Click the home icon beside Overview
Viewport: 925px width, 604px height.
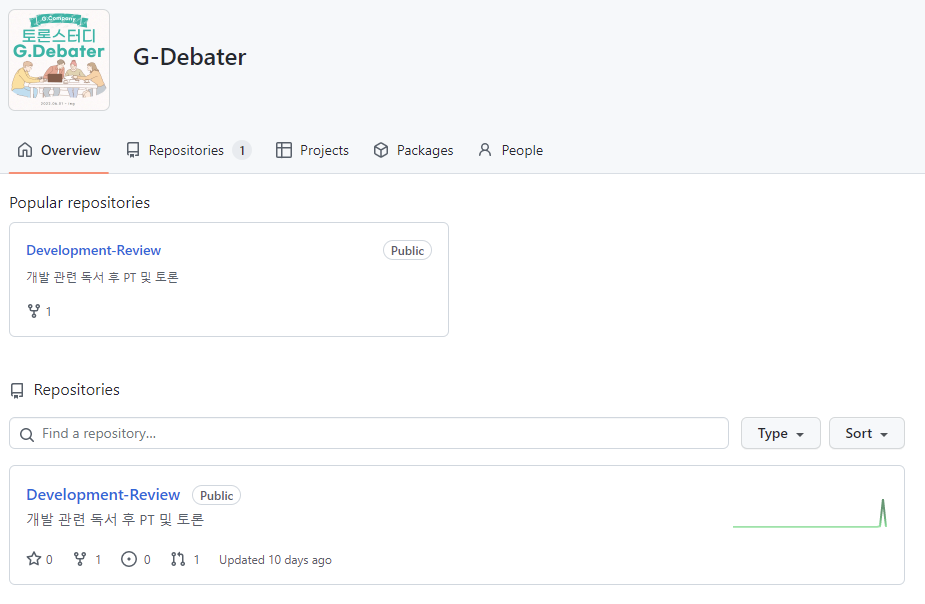25,150
